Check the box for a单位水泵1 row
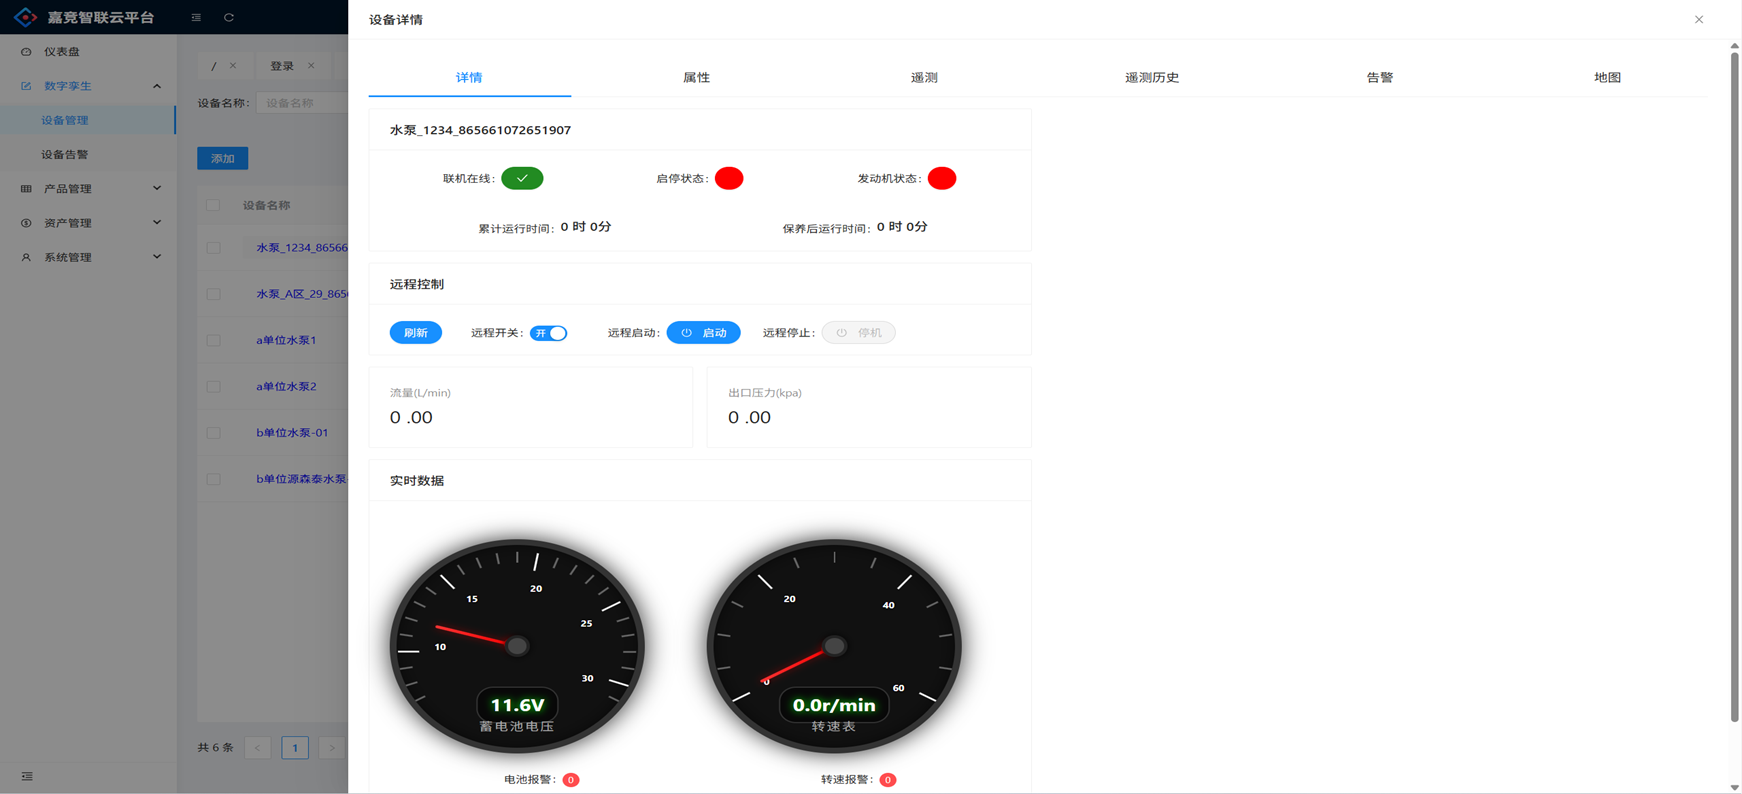Viewport: 1742px width, 794px height. pos(213,340)
